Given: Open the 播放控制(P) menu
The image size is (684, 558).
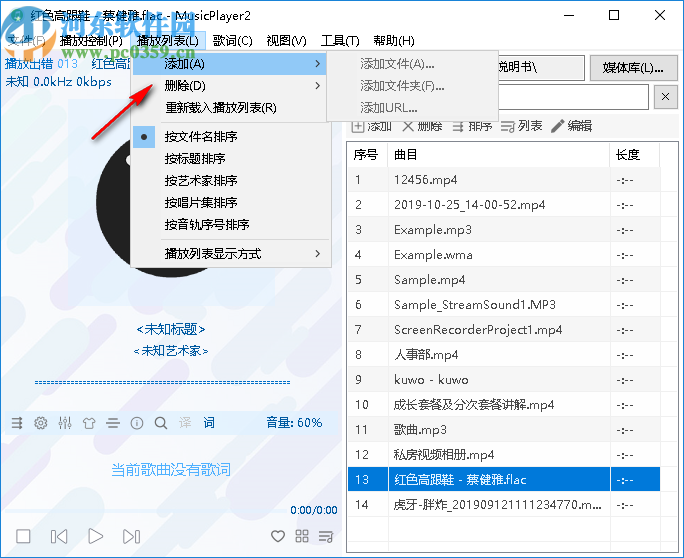Looking at the screenshot, I should point(91,41).
